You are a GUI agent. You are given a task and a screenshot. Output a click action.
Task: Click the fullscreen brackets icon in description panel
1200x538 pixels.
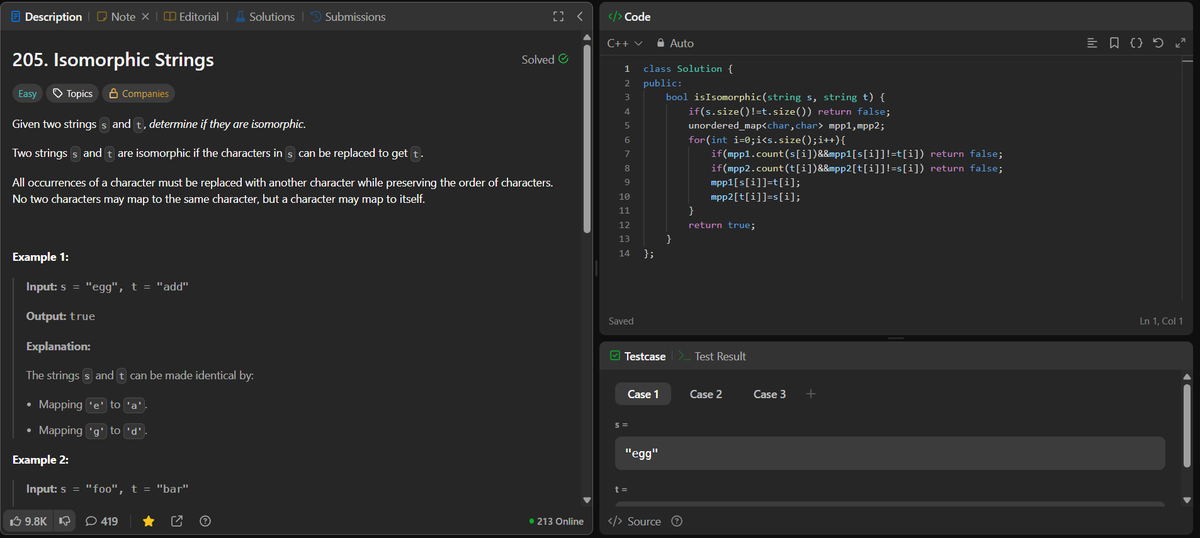coord(558,17)
